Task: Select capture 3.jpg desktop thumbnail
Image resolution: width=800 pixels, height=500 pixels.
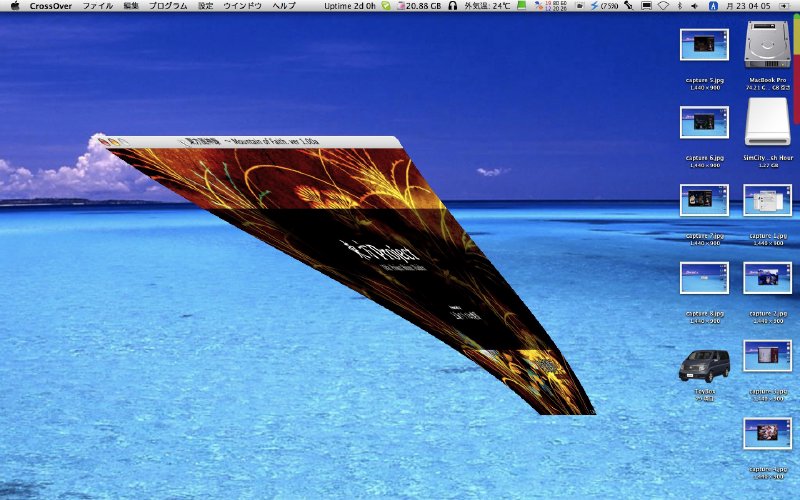Action: pyautogui.click(x=767, y=356)
